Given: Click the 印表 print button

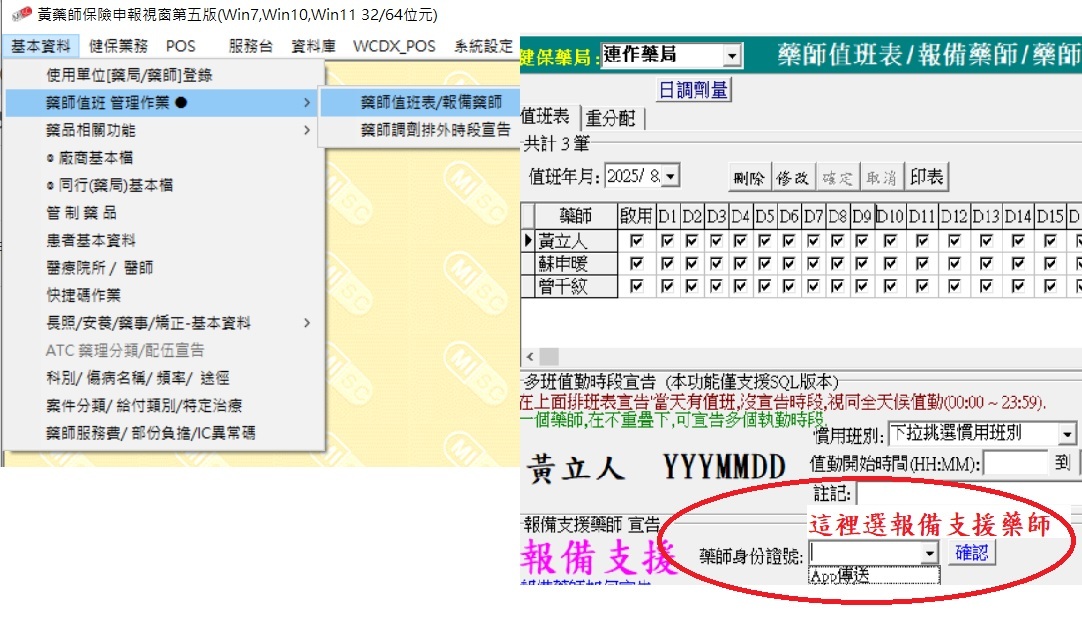Looking at the screenshot, I should click(x=927, y=178).
